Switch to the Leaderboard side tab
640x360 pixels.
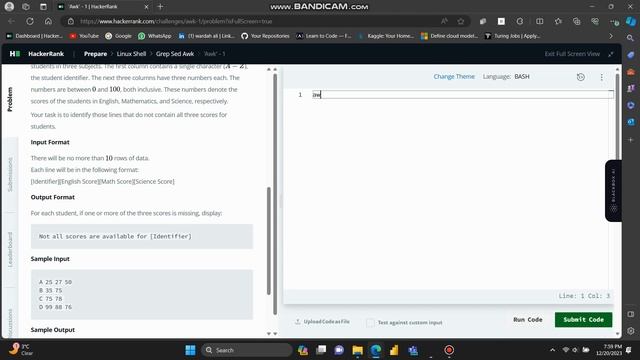click(x=10, y=249)
